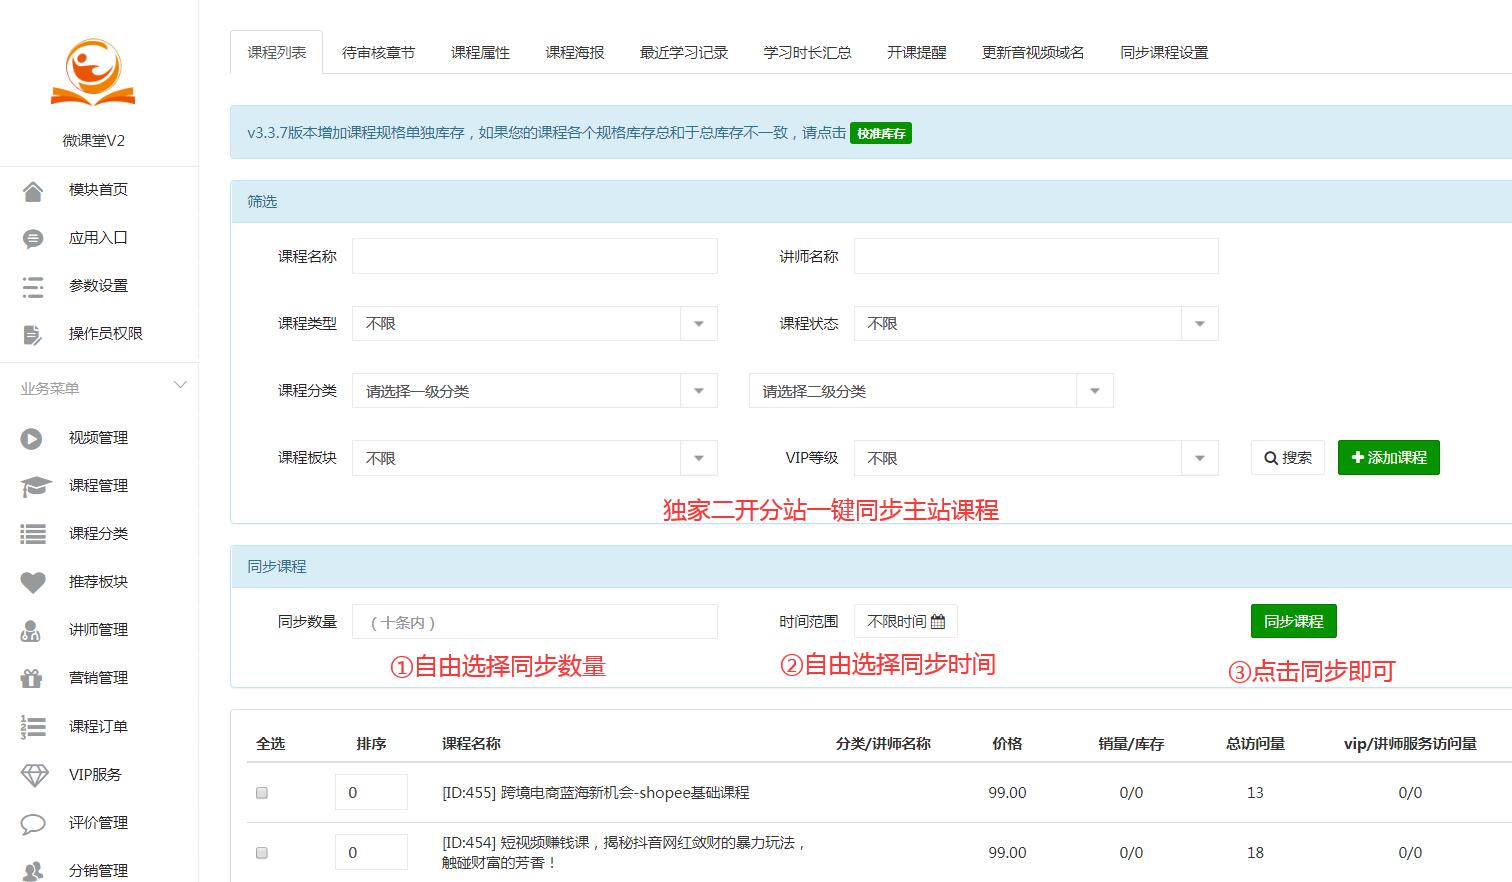Image resolution: width=1512 pixels, height=882 pixels.
Task: Open the 课程状态 dropdown
Action: (1036, 323)
